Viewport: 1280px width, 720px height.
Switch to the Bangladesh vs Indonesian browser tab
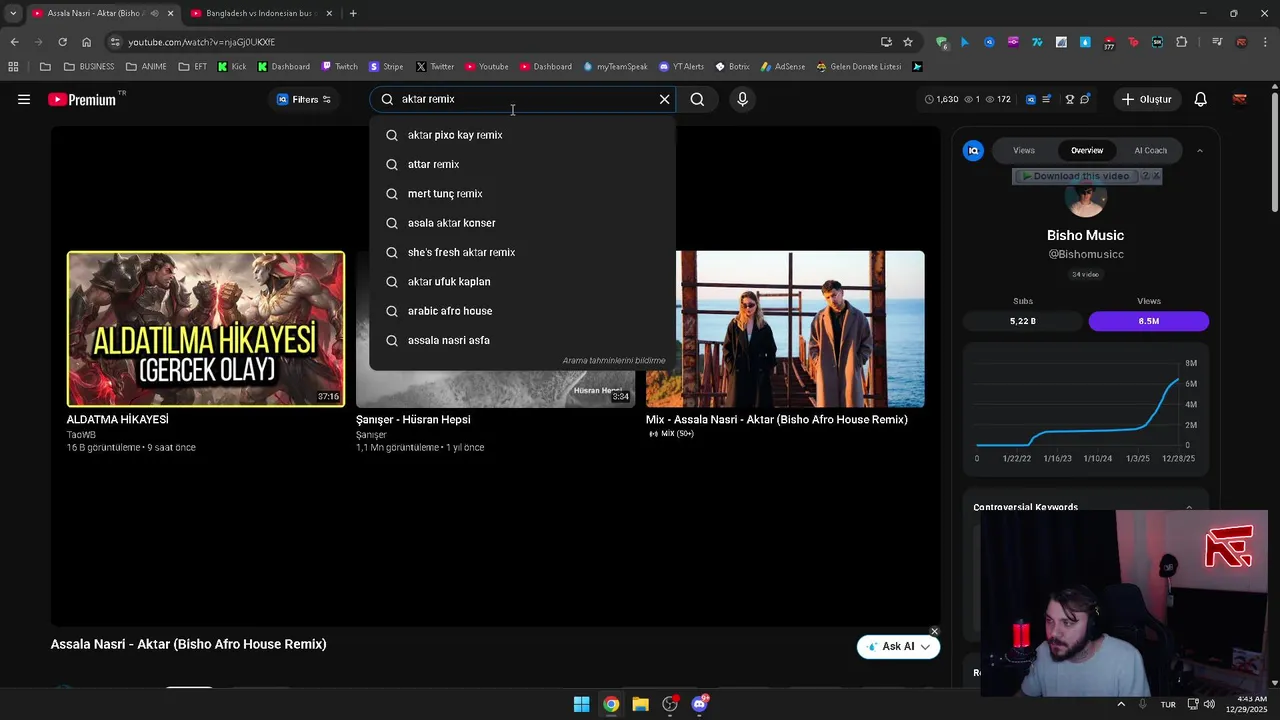pyautogui.click(x=259, y=13)
